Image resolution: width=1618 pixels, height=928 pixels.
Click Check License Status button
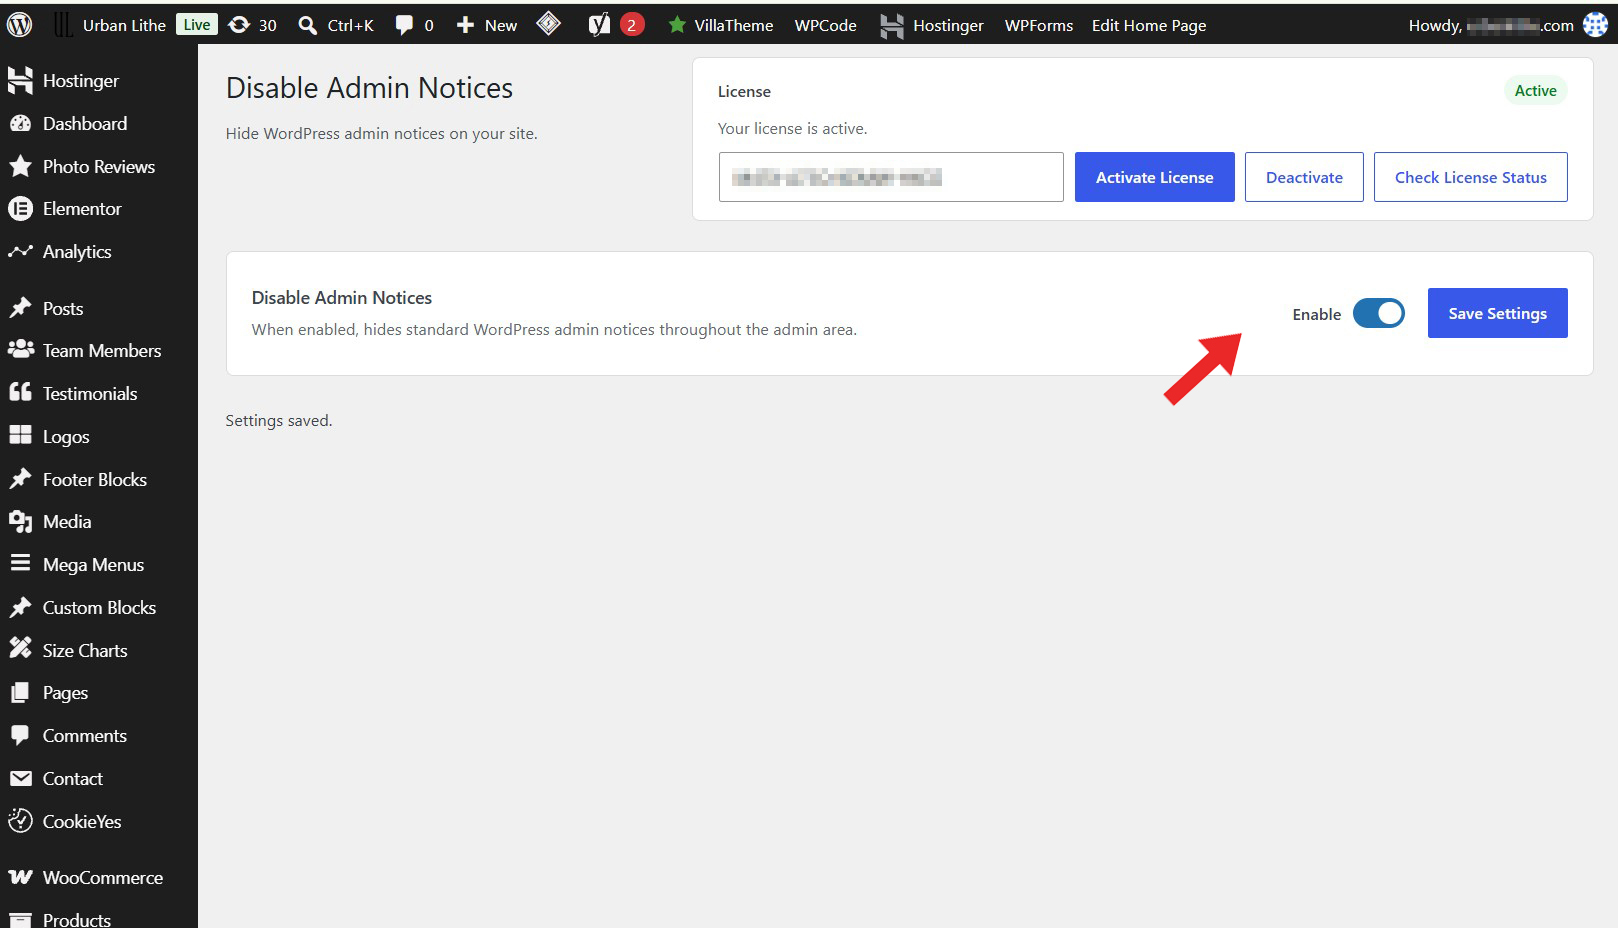(x=1470, y=177)
